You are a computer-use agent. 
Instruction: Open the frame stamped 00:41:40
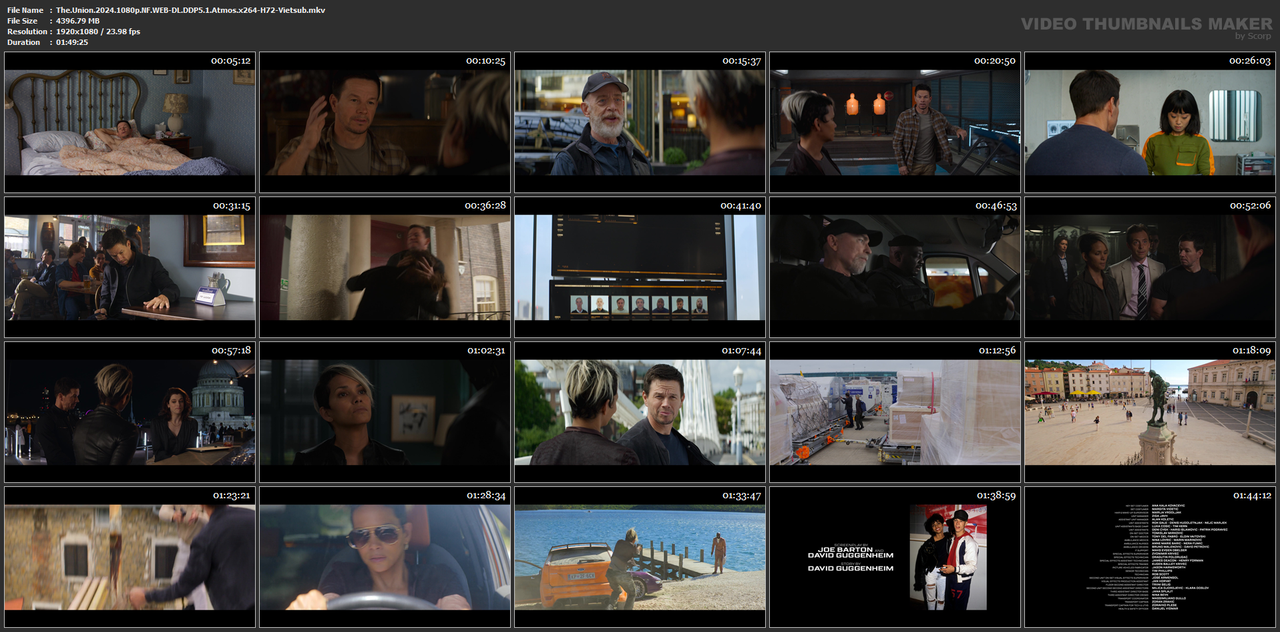pyautogui.click(x=640, y=267)
